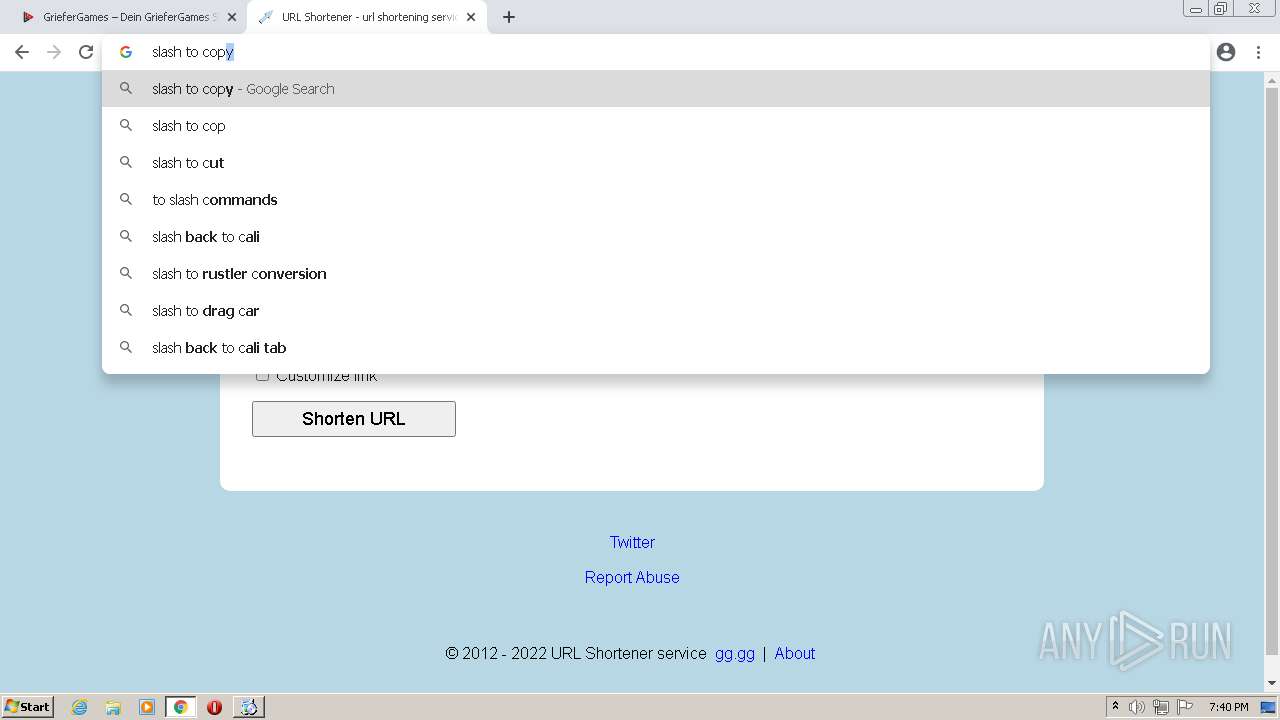Image resolution: width=1280 pixels, height=720 pixels.
Task: Show hidden system tray icons
Action: click(x=1115, y=706)
